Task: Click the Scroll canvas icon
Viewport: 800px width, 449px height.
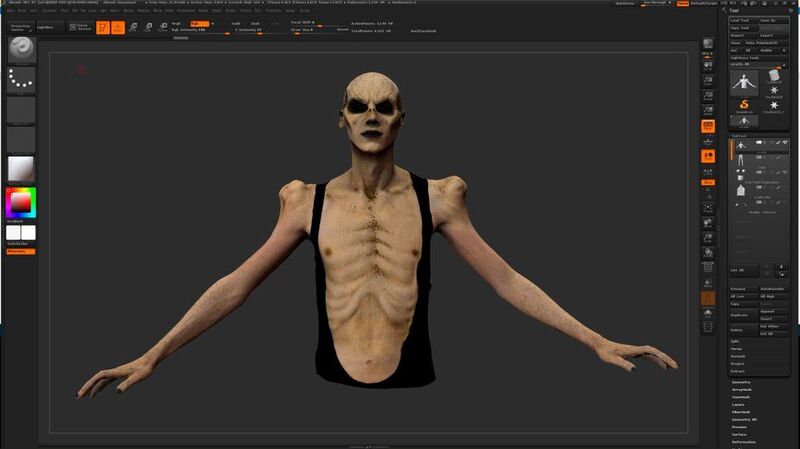Action: [708, 66]
